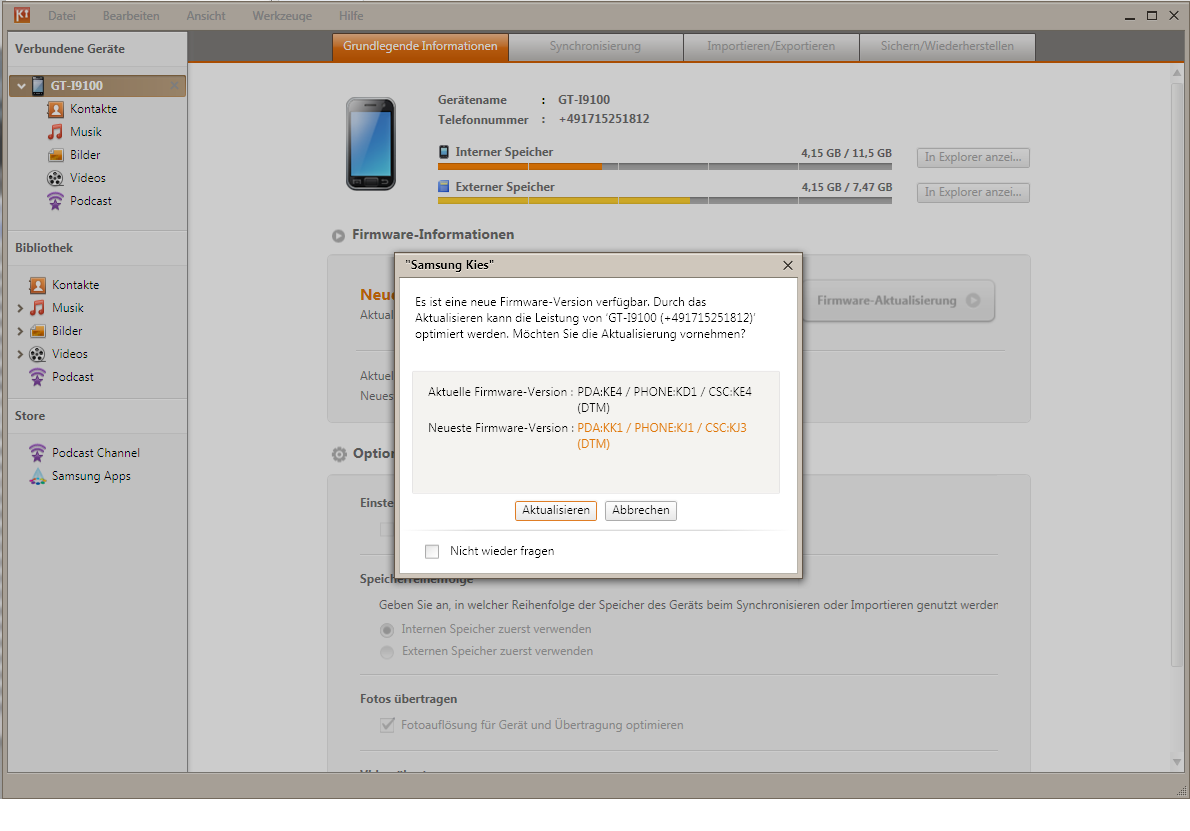Viewport: 1190px width, 831px height.
Task: Disconnect GT-I9100 with the x icon
Action: (175, 86)
